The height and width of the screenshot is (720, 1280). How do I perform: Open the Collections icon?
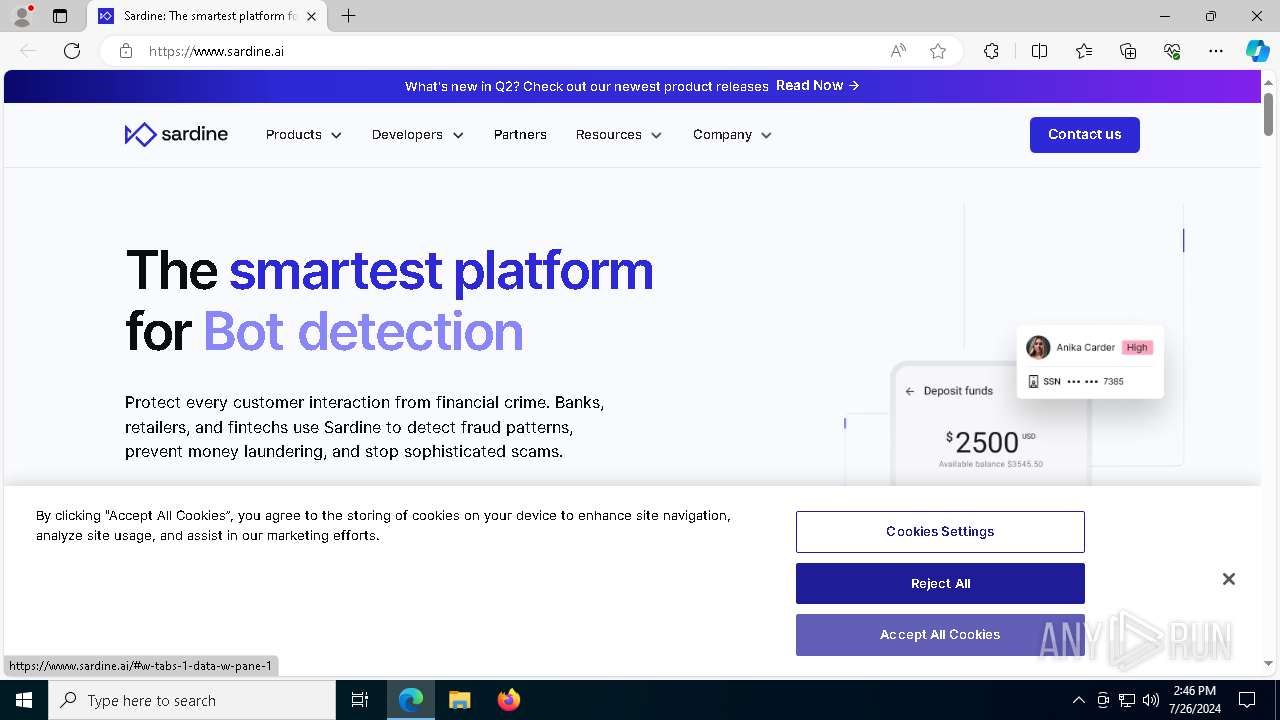pos(1128,51)
